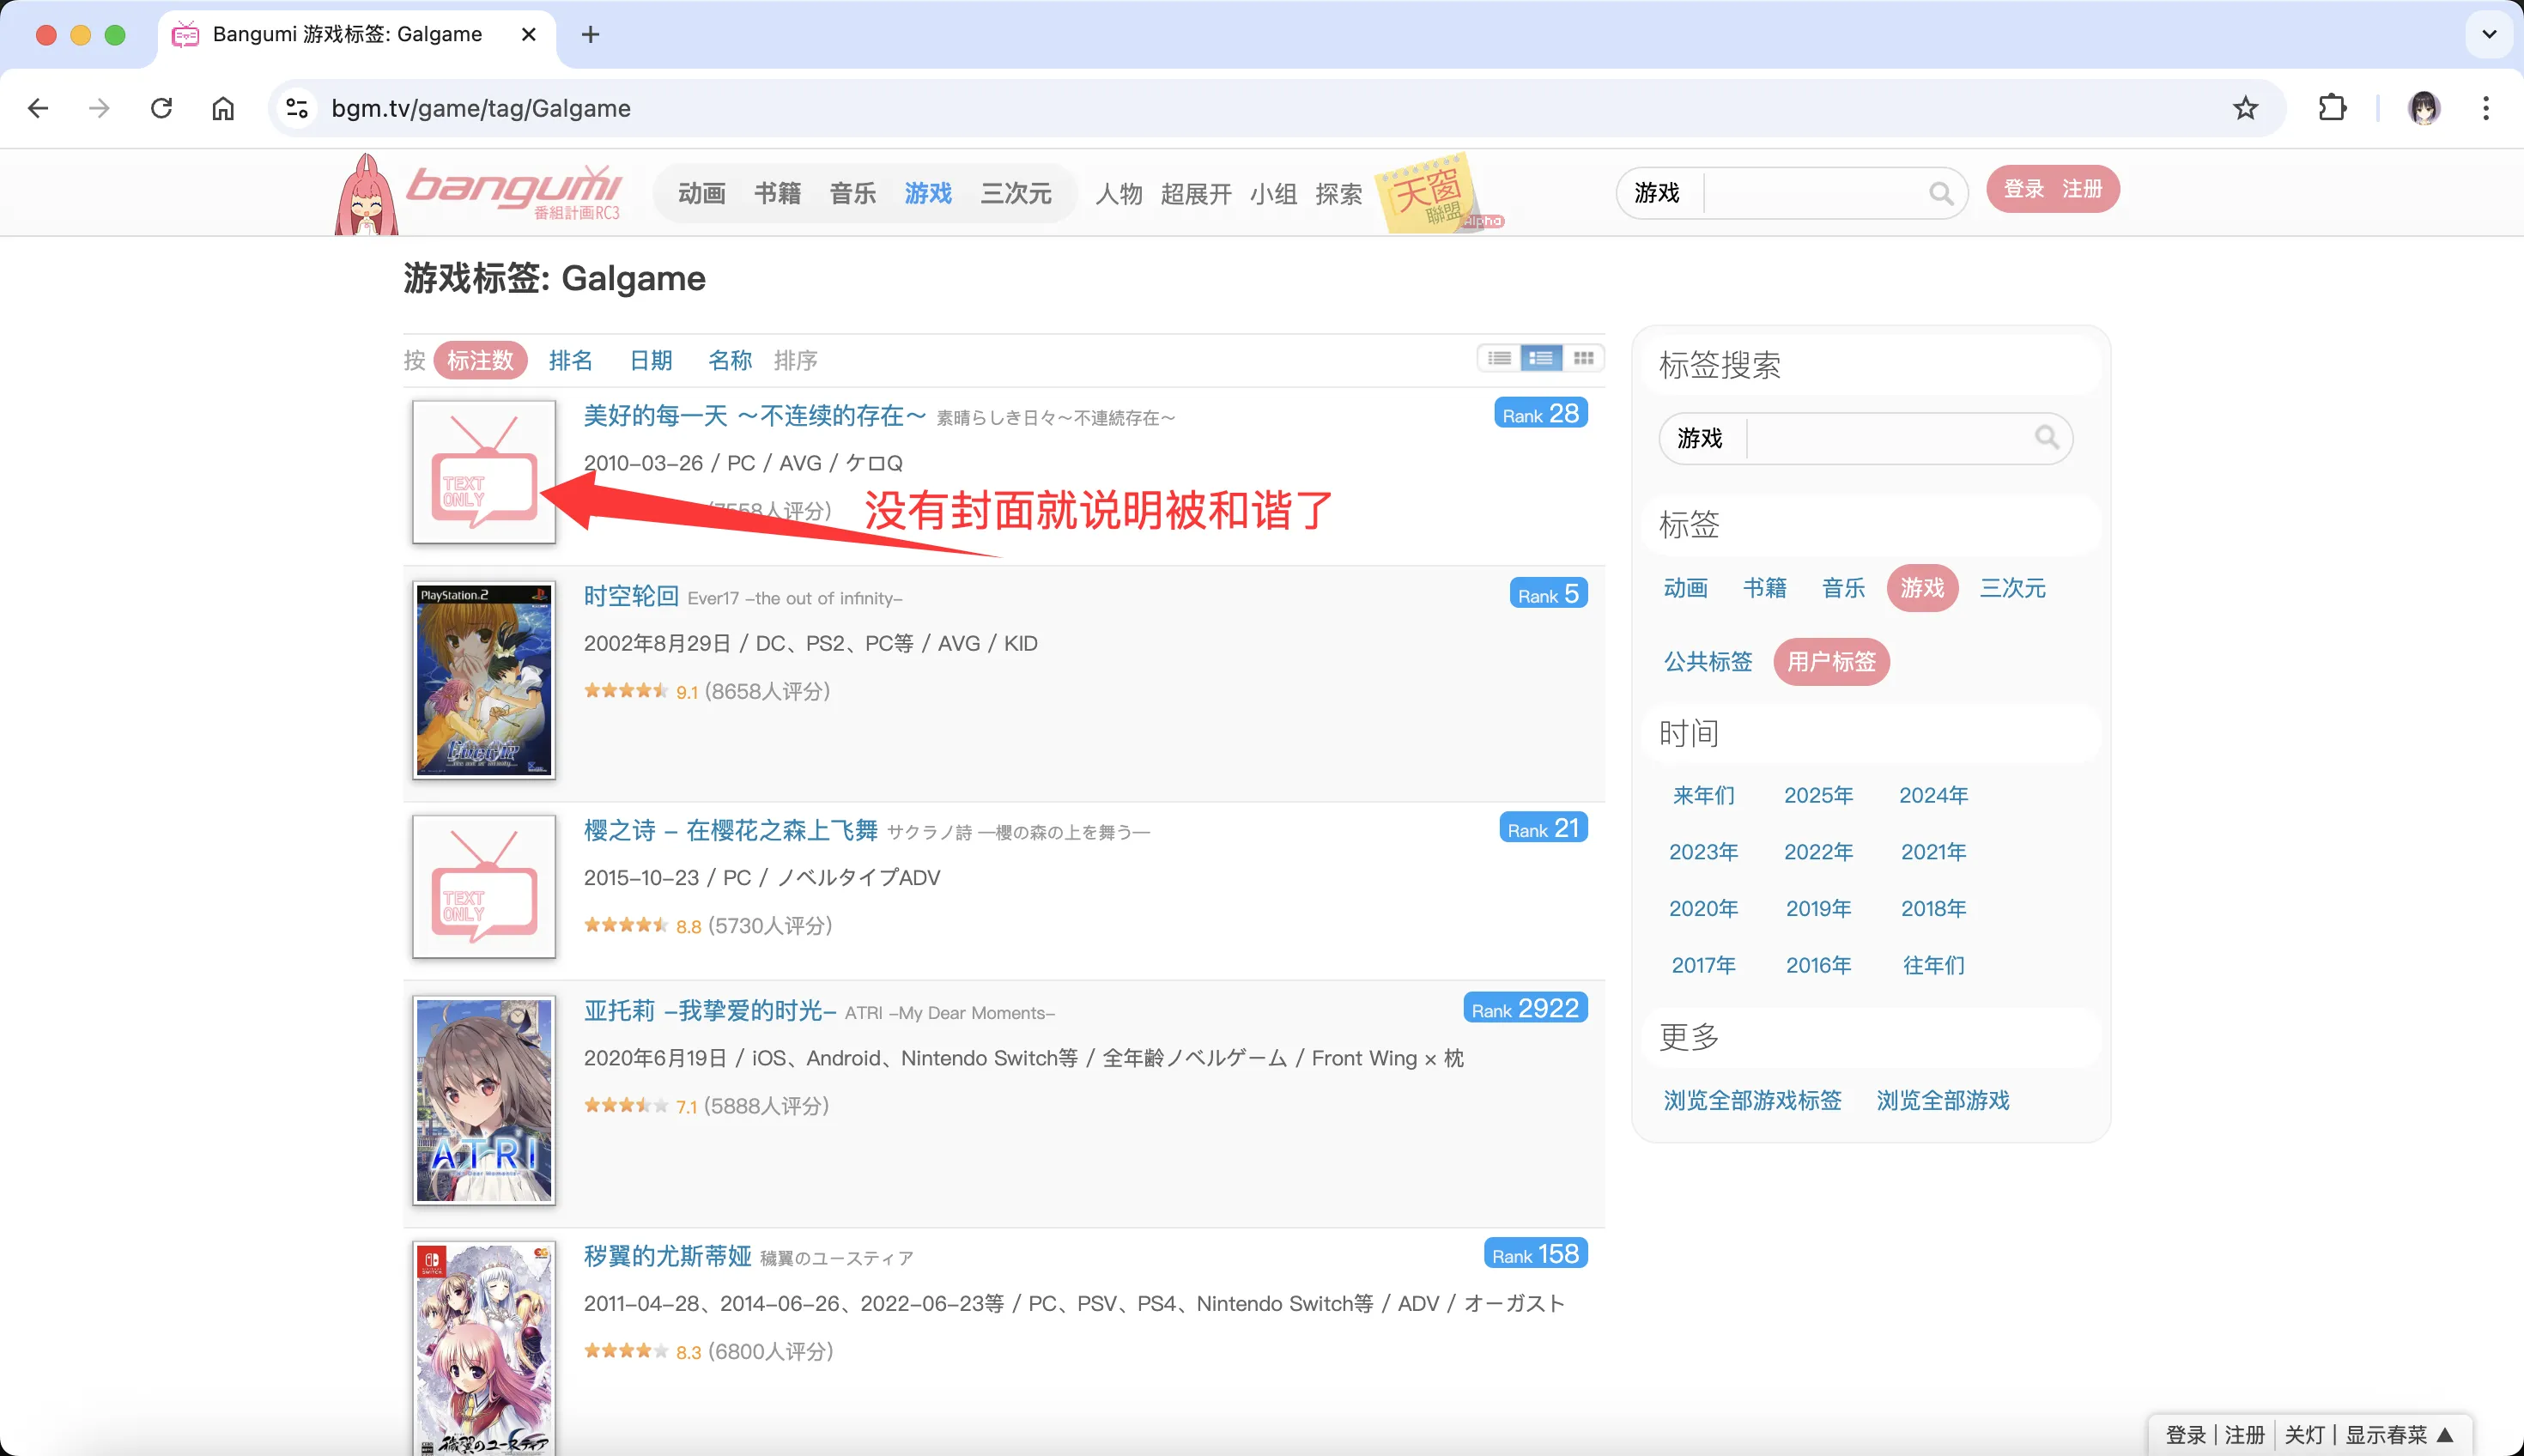Click the text-only cover of 樱之诗
This screenshot has width=2524, height=1456.
484,887
